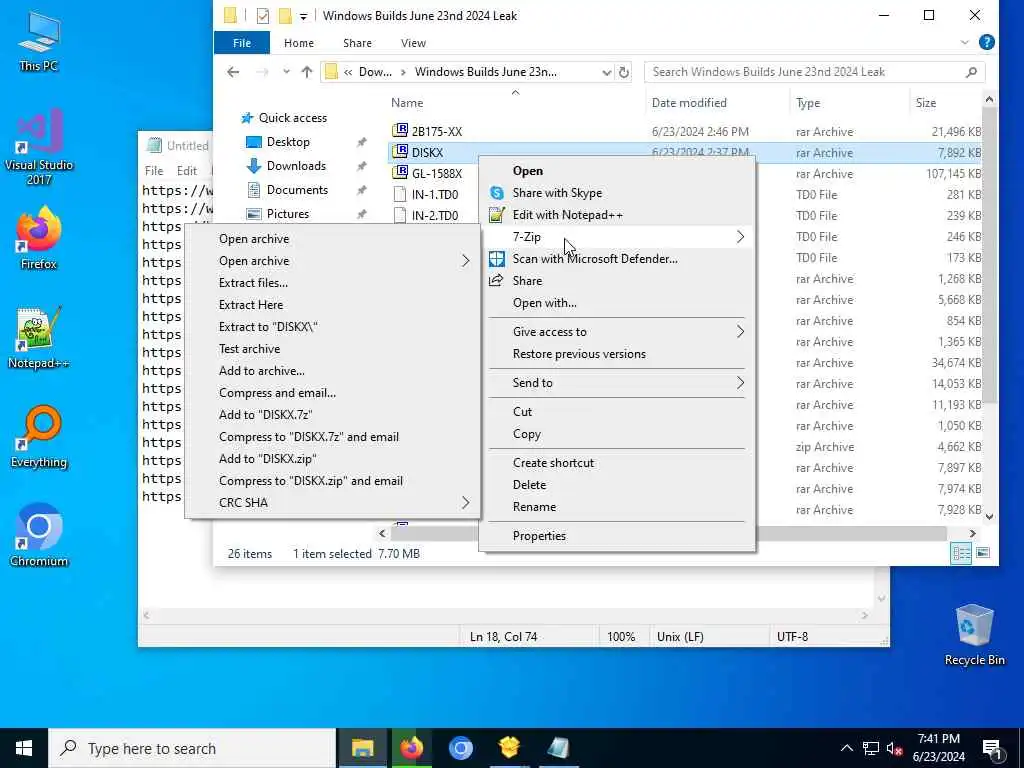Open the View ribbon tab
Image resolution: width=1024 pixels, height=768 pixels.
[x=413, y=42]
